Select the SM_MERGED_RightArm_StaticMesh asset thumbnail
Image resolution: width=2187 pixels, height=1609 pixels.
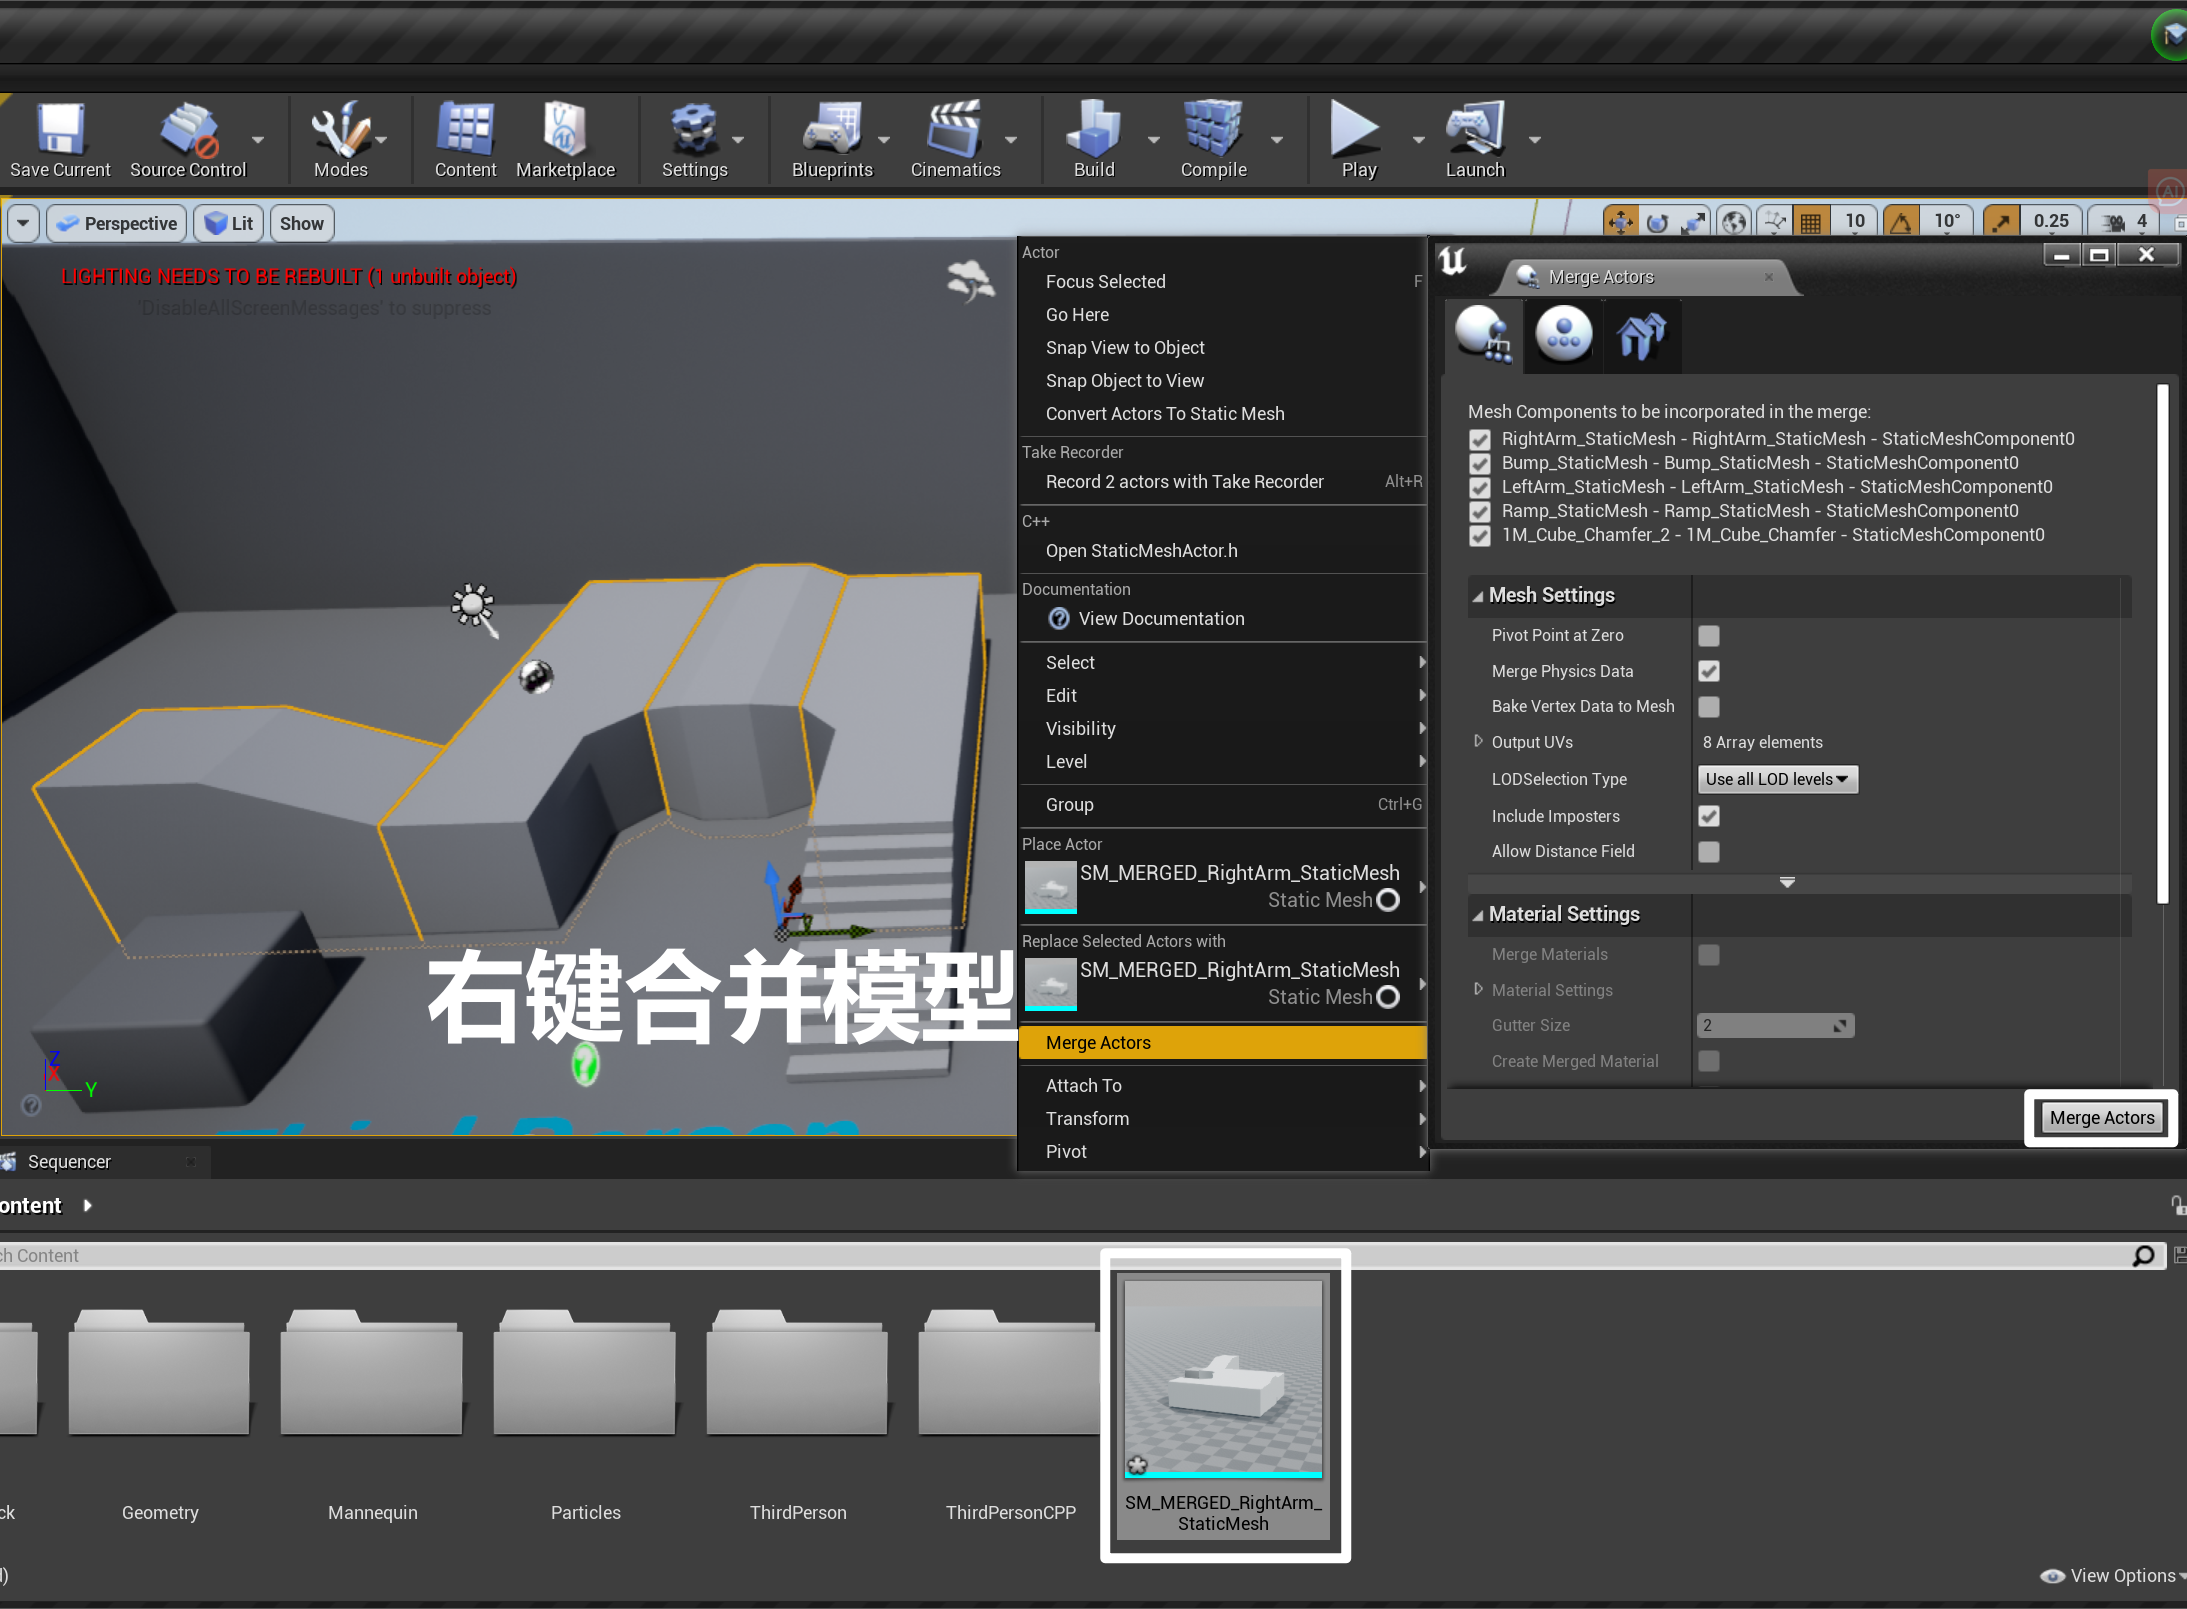point(1223,1377)
